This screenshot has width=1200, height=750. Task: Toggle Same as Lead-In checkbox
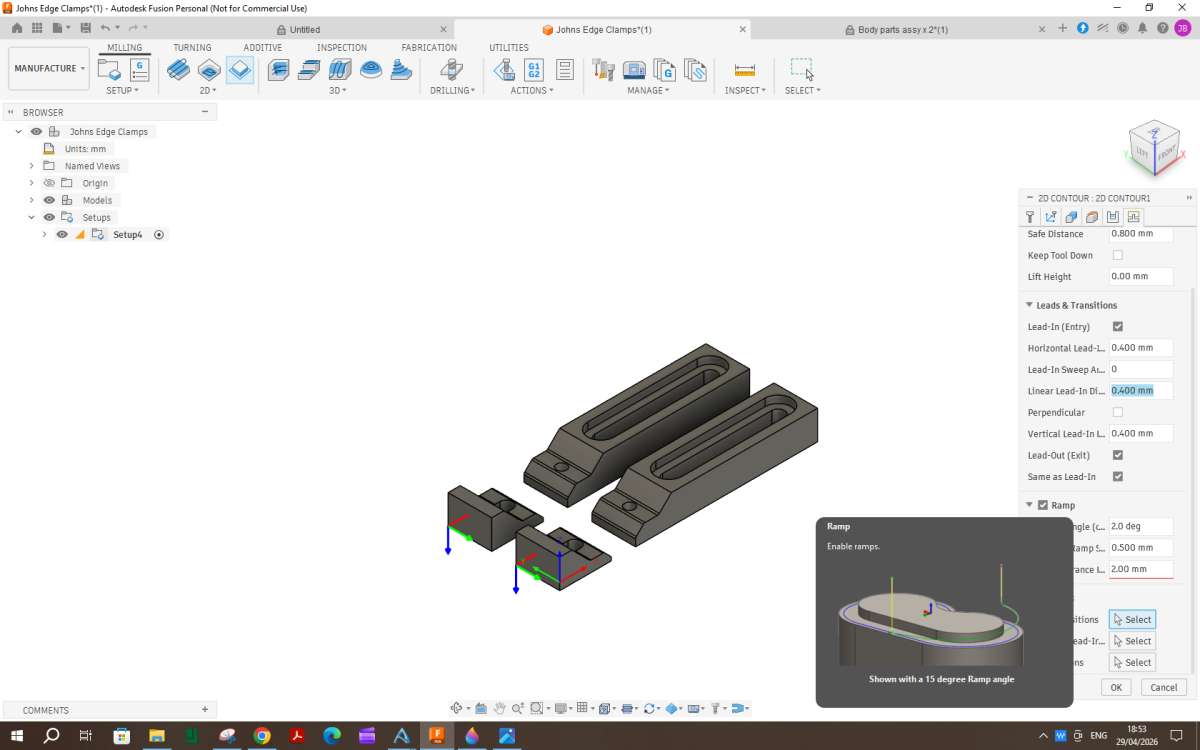click(1118, 476)
